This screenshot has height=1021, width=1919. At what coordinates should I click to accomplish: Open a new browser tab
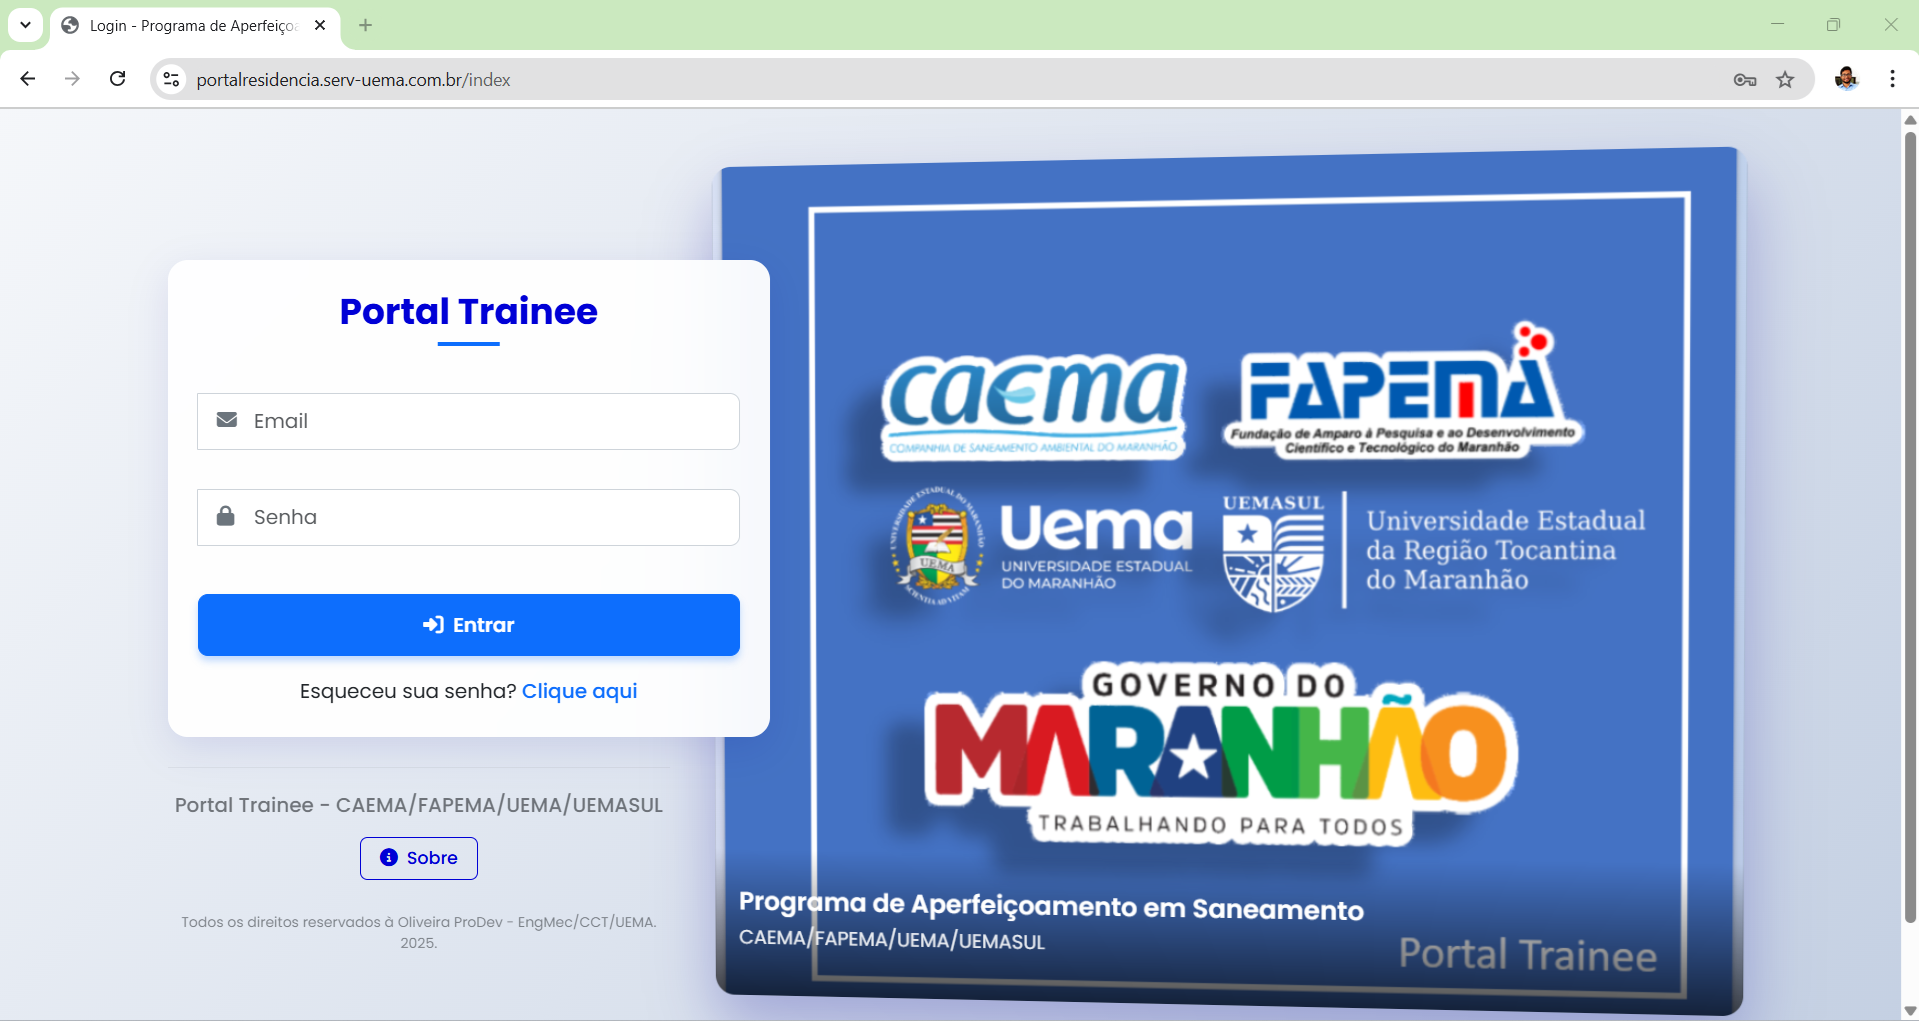coord(365,25)
